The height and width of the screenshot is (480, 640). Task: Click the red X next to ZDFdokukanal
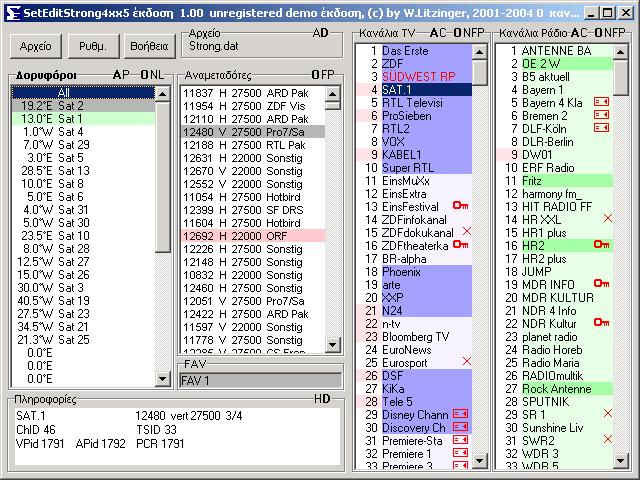pyautogui.click(x=467, y=231)
